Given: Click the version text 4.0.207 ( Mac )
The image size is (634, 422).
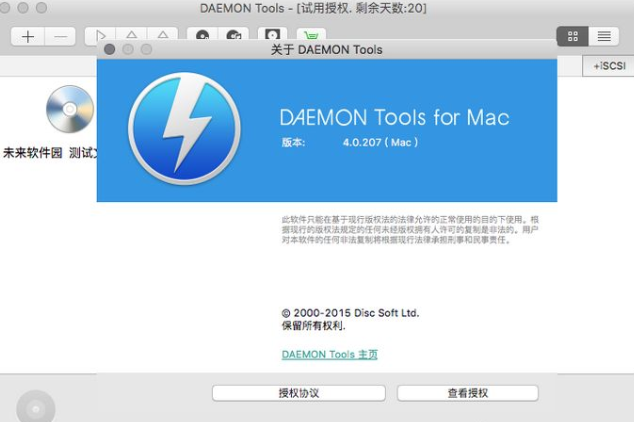Looking at the screenshot, I should coord(380,142).
